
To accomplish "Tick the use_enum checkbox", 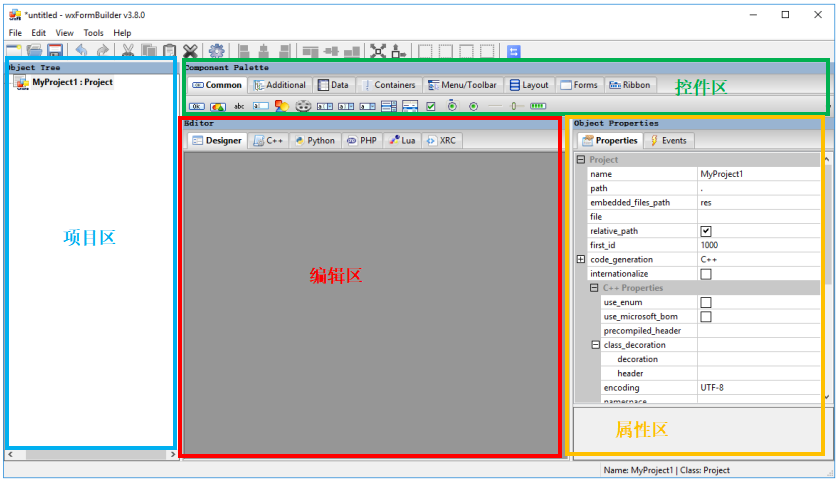I will 706,302.
